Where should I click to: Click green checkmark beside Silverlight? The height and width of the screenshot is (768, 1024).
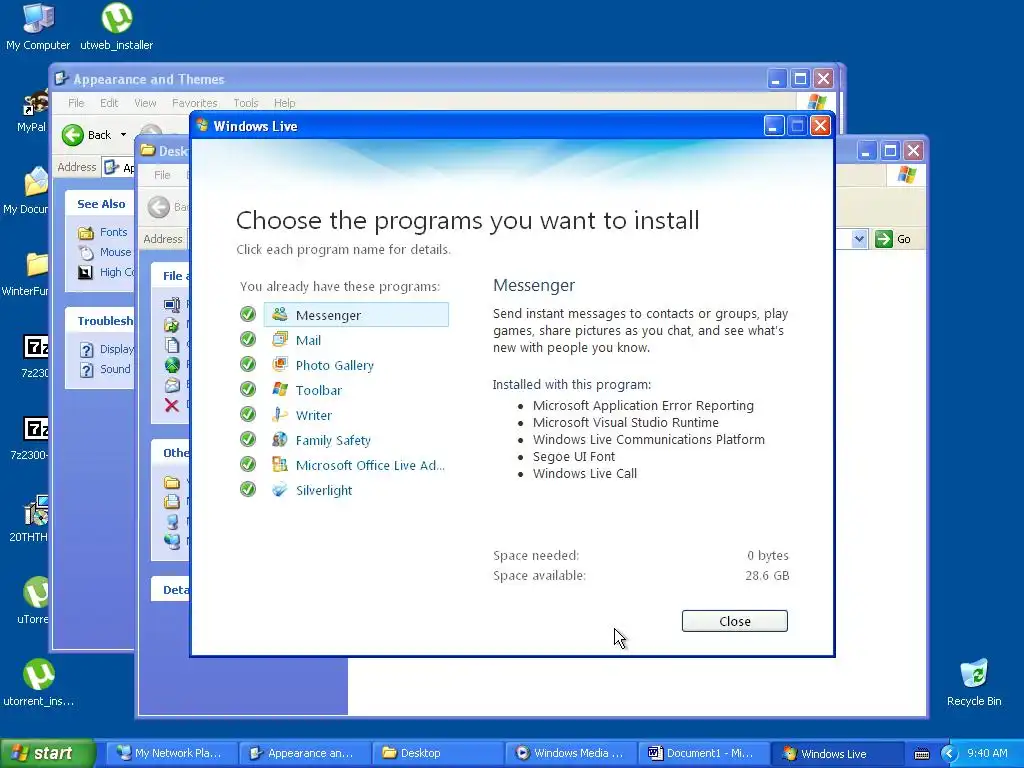248,489
